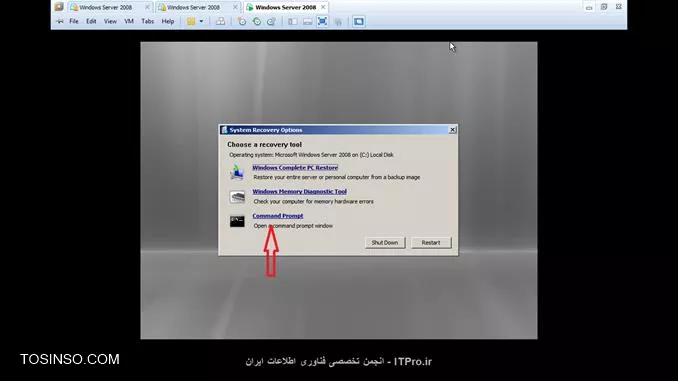Close the first Windows Server 2008 tab
This screenshot has width=678, height=381.
pyautogui.click(x=147, y=7)
